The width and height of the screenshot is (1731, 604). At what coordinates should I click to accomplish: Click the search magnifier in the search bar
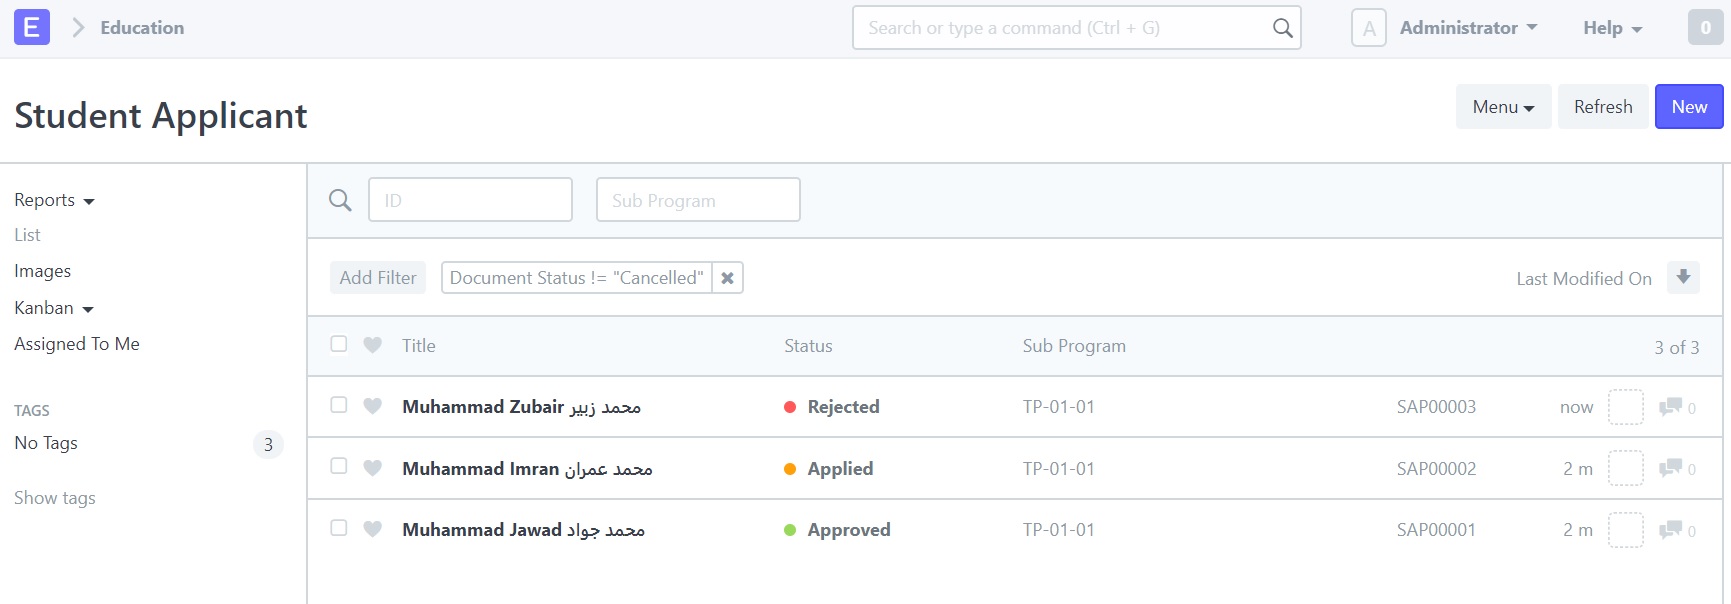[x=1281, y=28]
